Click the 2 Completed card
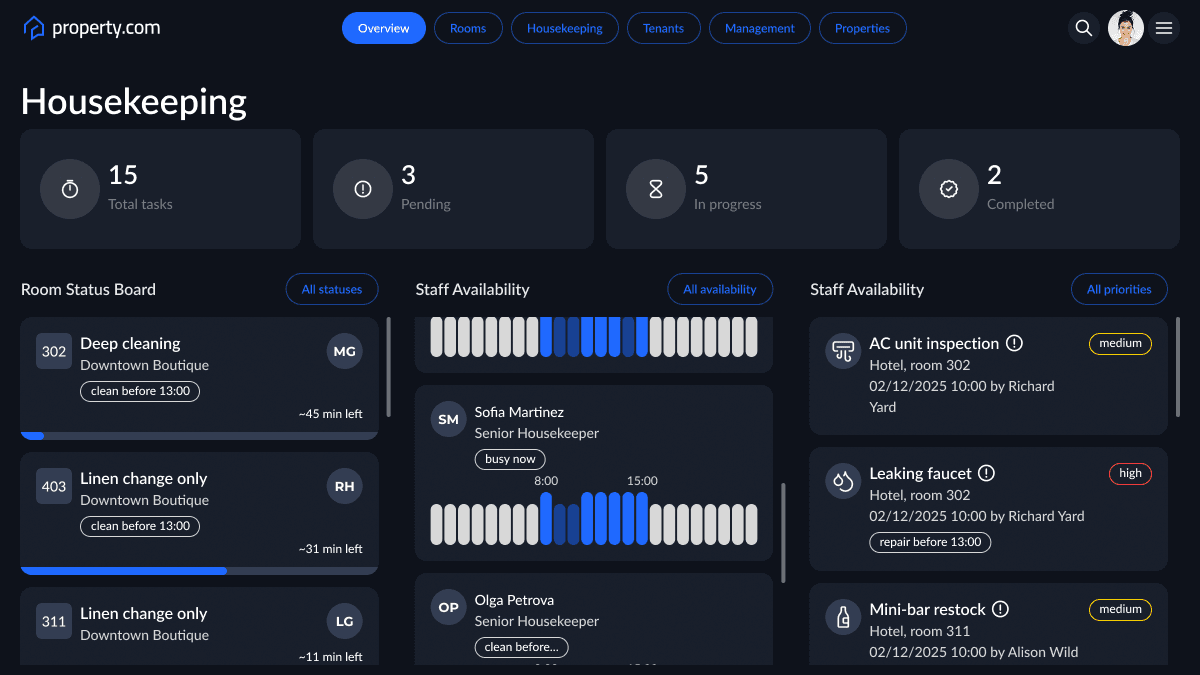The width and height of the screenshot is (1200, 675). point(1039,189)
